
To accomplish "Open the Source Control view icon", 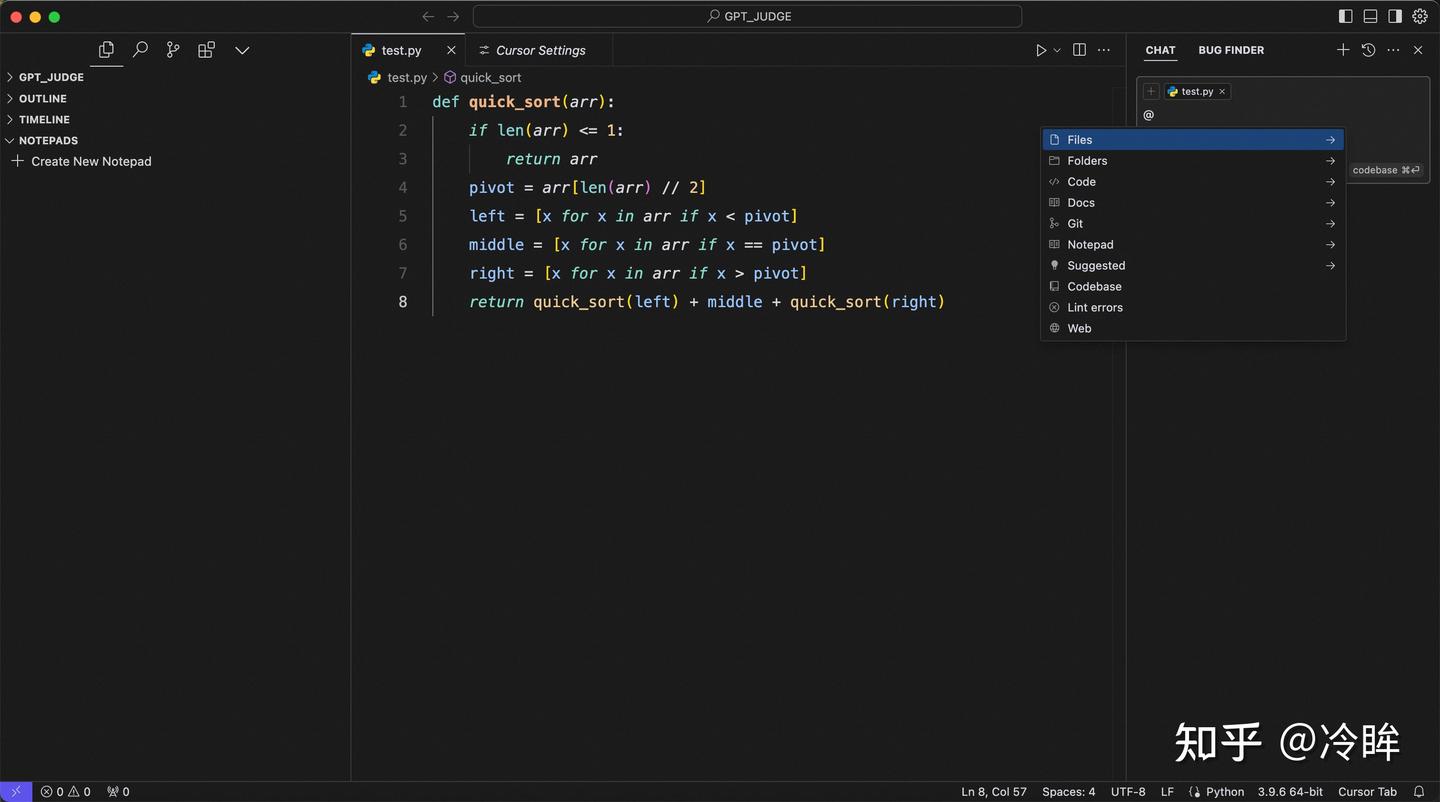I will tap(173, 50).
